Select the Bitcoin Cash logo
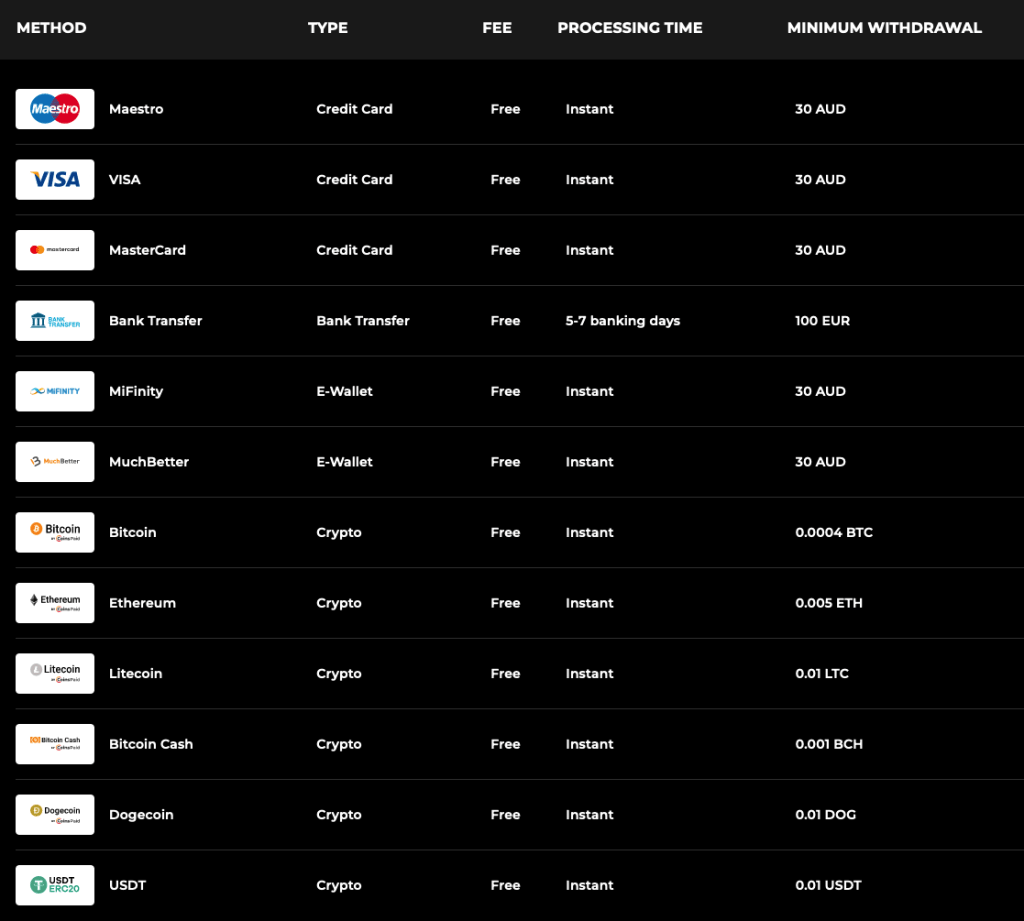This screenshot has width=1024, height=921. (55, 744)
